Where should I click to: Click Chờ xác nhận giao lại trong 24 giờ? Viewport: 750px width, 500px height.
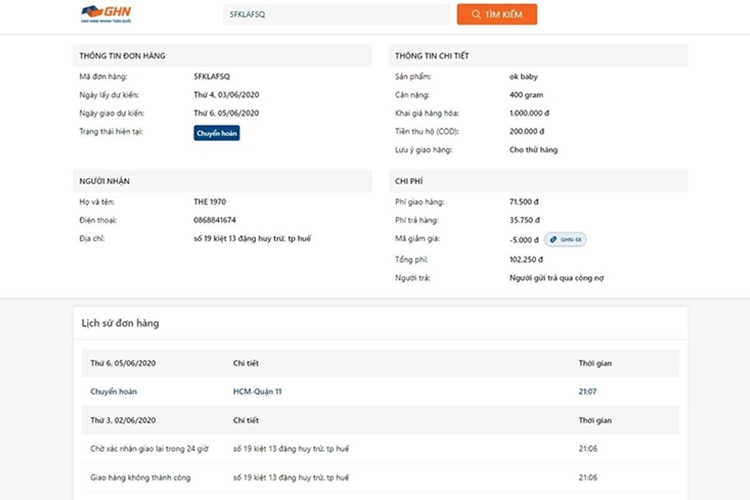point(149,449)
